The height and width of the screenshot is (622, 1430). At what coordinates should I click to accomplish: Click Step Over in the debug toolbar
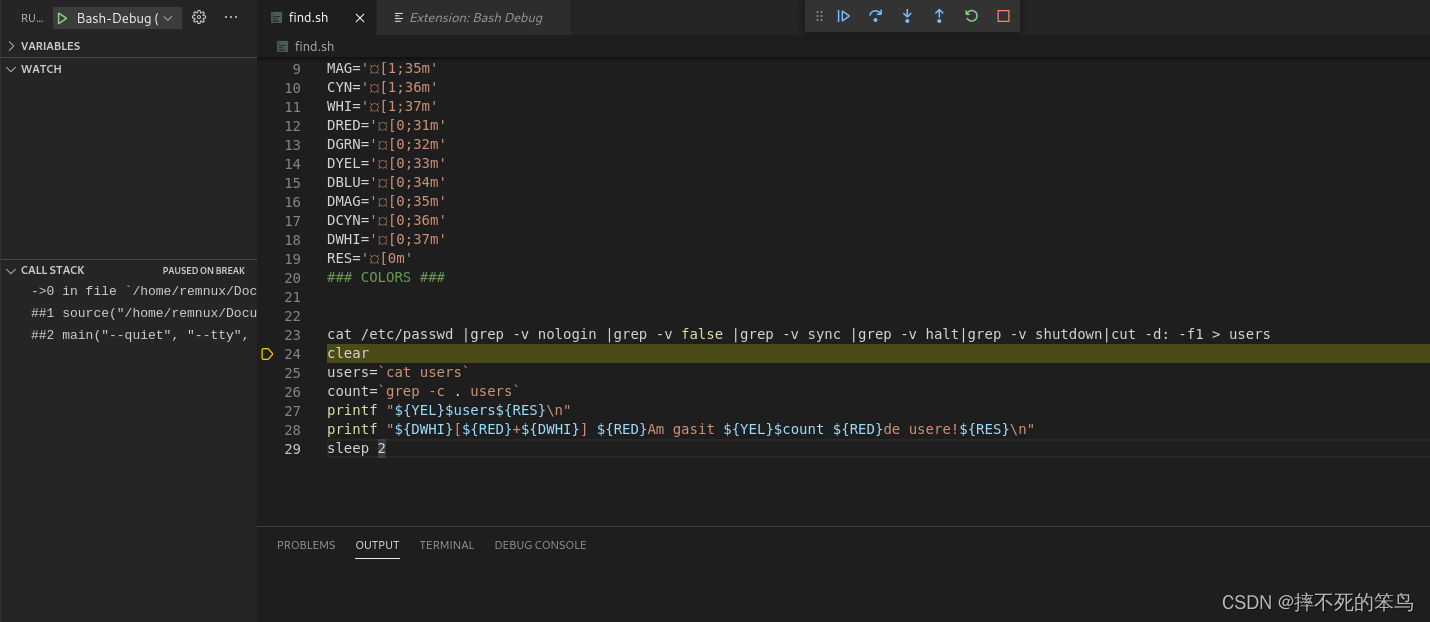pos(876,16)
